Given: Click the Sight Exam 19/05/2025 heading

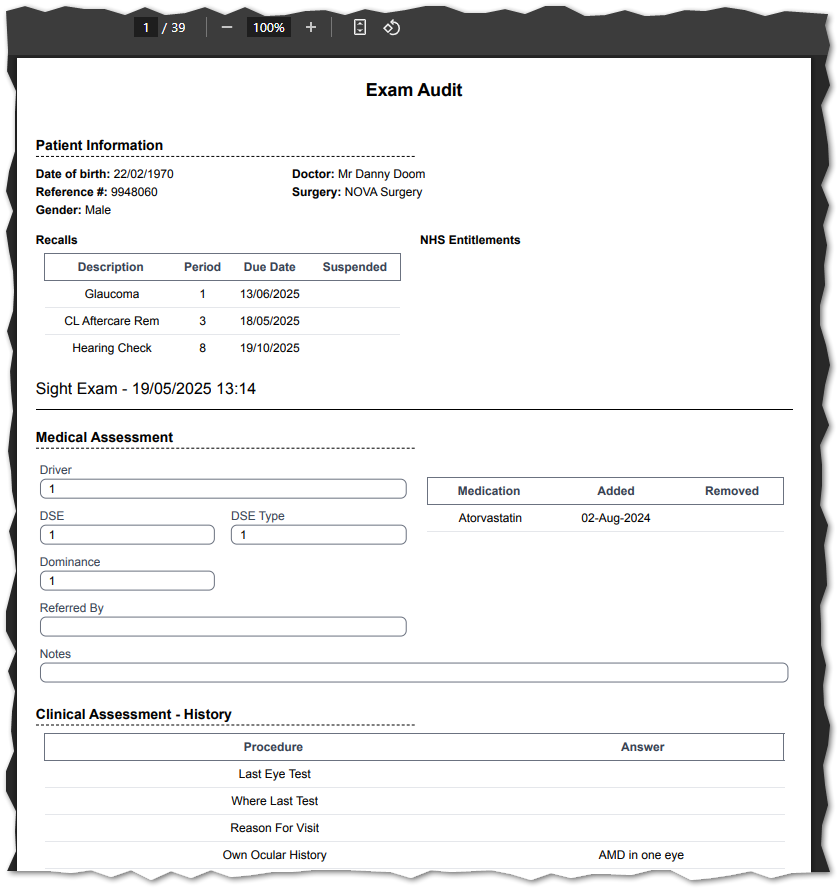Looking at the screenshot, I should point(146,389).
